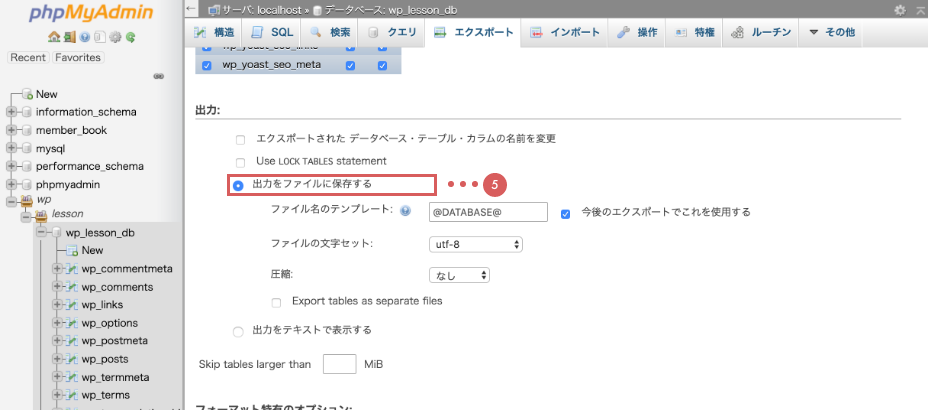Open the settings gear in the sidebar
This screenshot has width=928, height=410.
tap(116, 38)
